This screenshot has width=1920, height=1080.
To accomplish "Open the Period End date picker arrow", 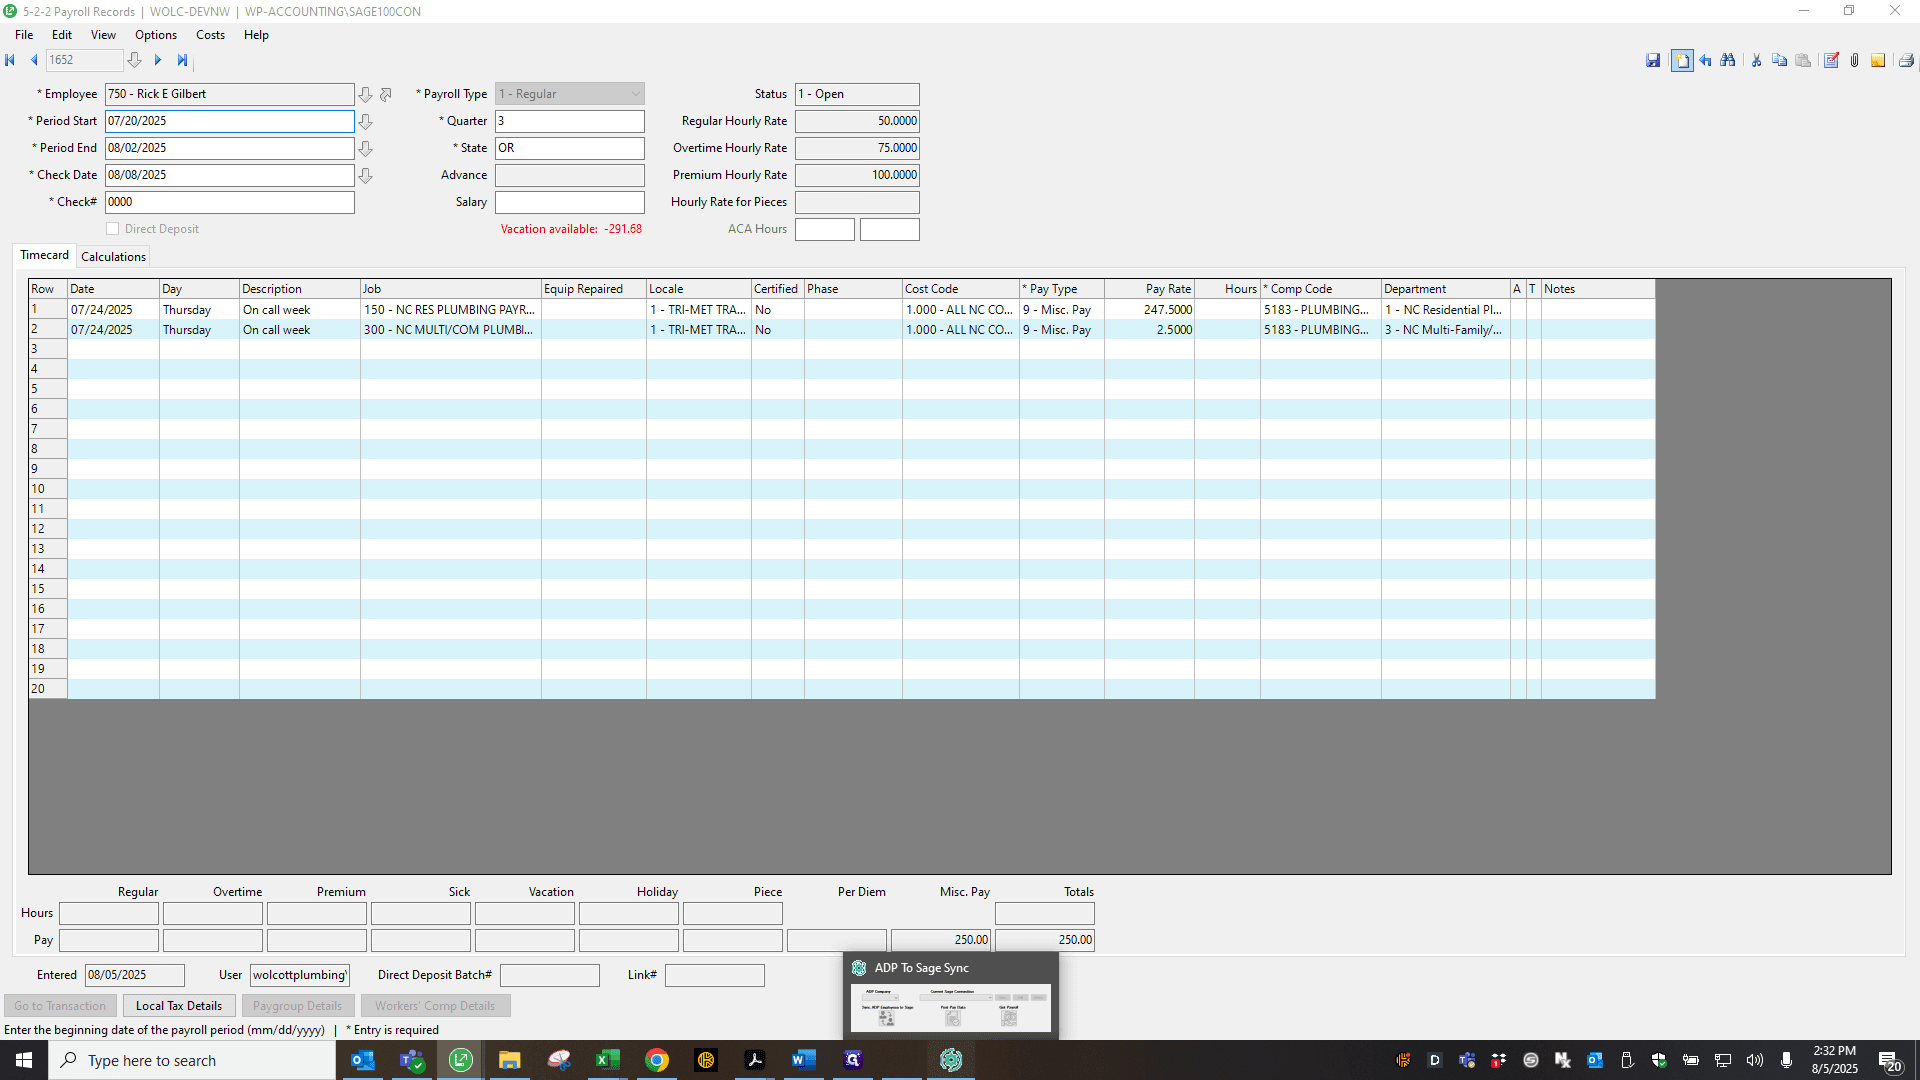I will point(366,148).
